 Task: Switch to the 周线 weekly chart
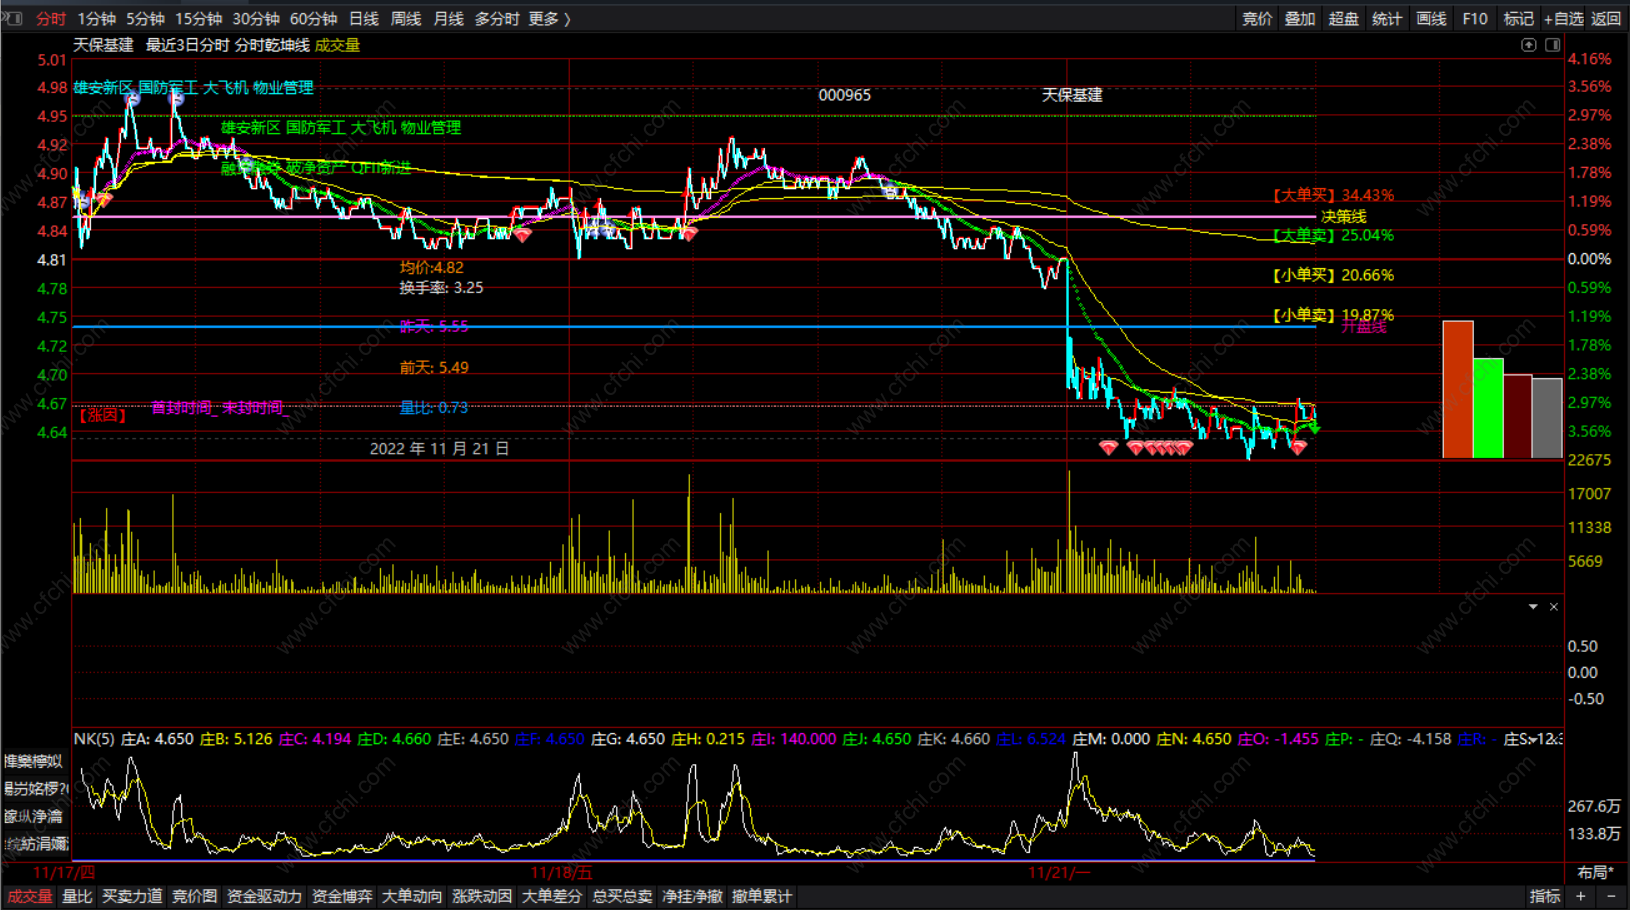click(406, 19)
